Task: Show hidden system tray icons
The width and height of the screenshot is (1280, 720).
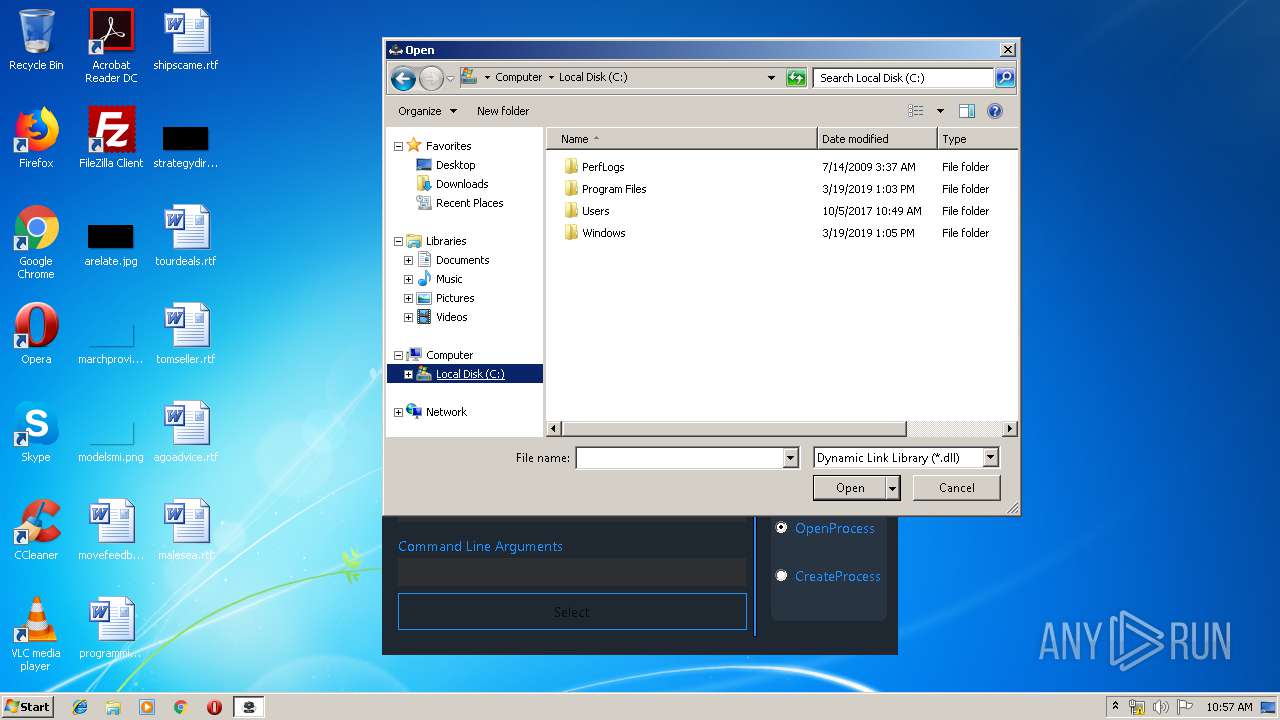Action: pos(1116,707)
